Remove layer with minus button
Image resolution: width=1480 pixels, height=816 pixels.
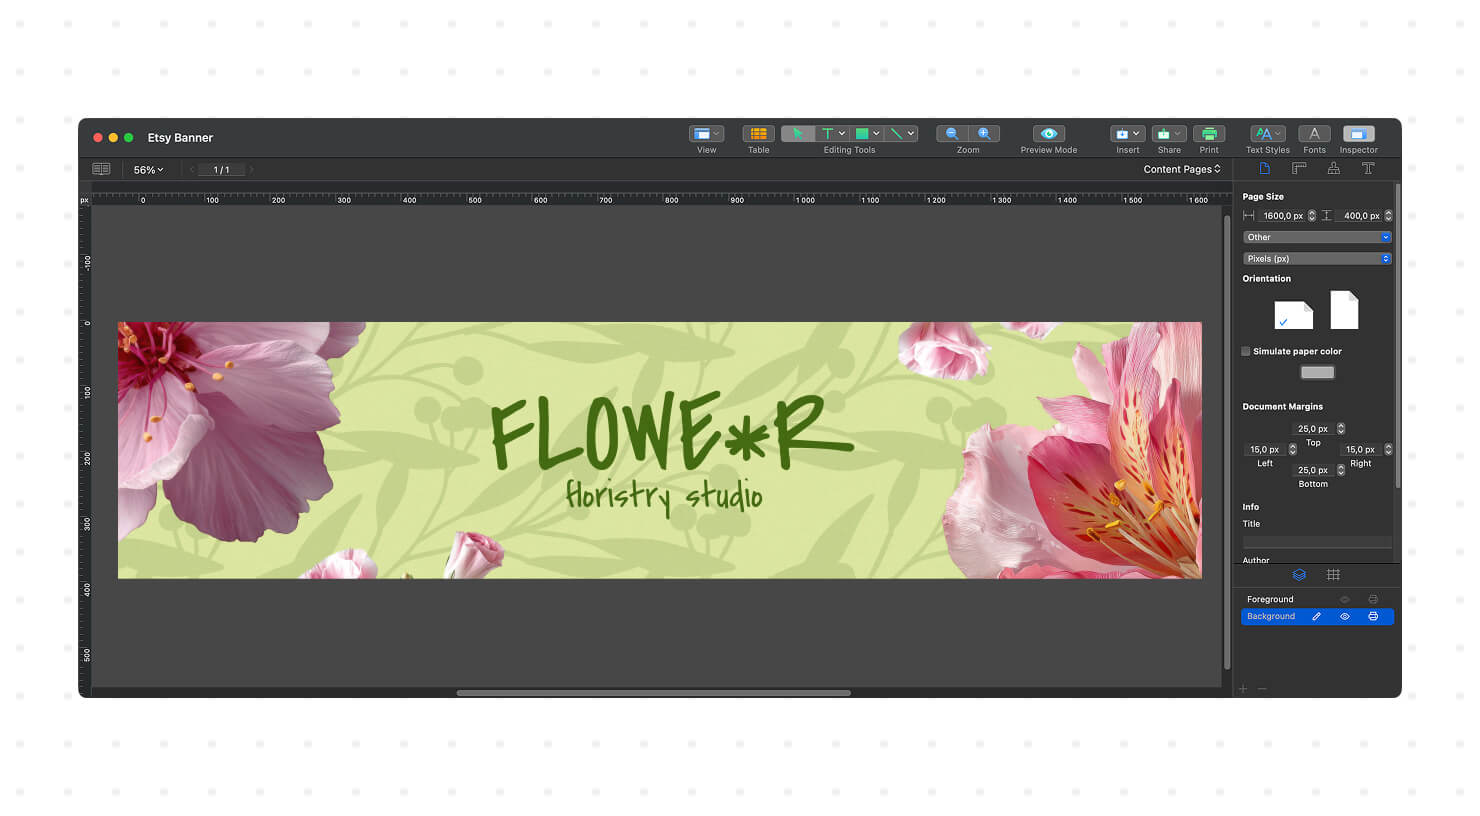click(x=1262, y=689)
